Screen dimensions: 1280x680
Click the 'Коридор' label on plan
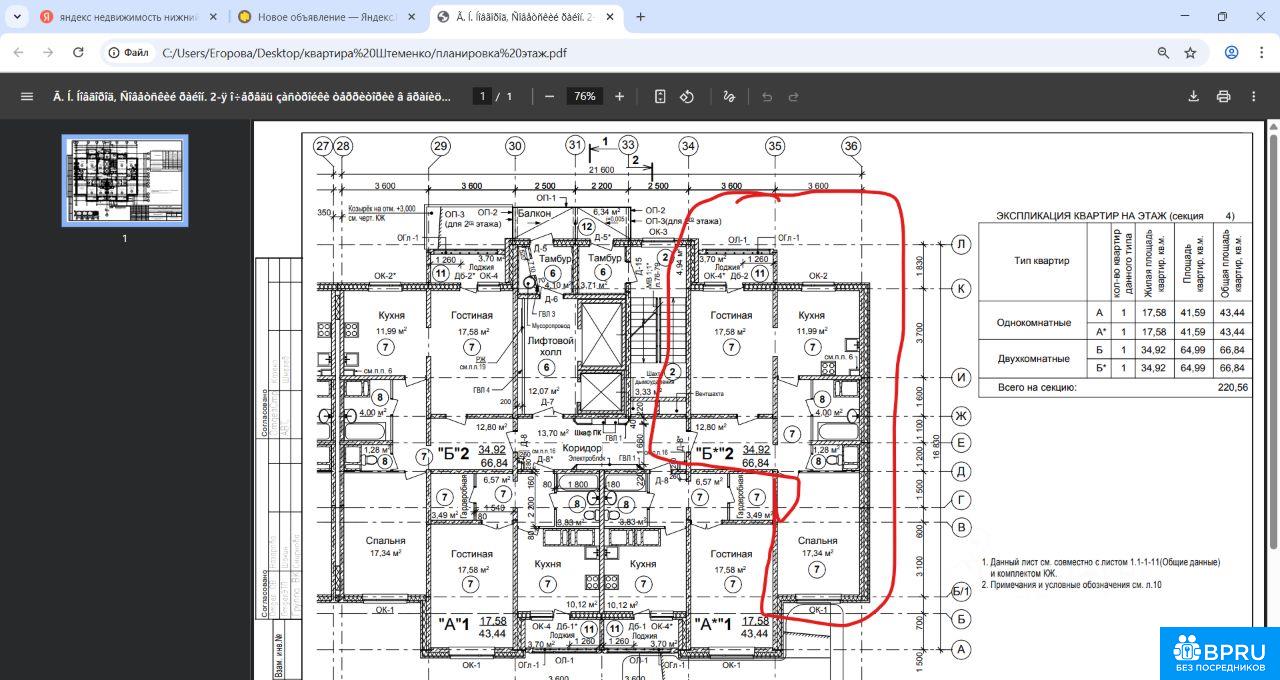click(x=582, y=448)
